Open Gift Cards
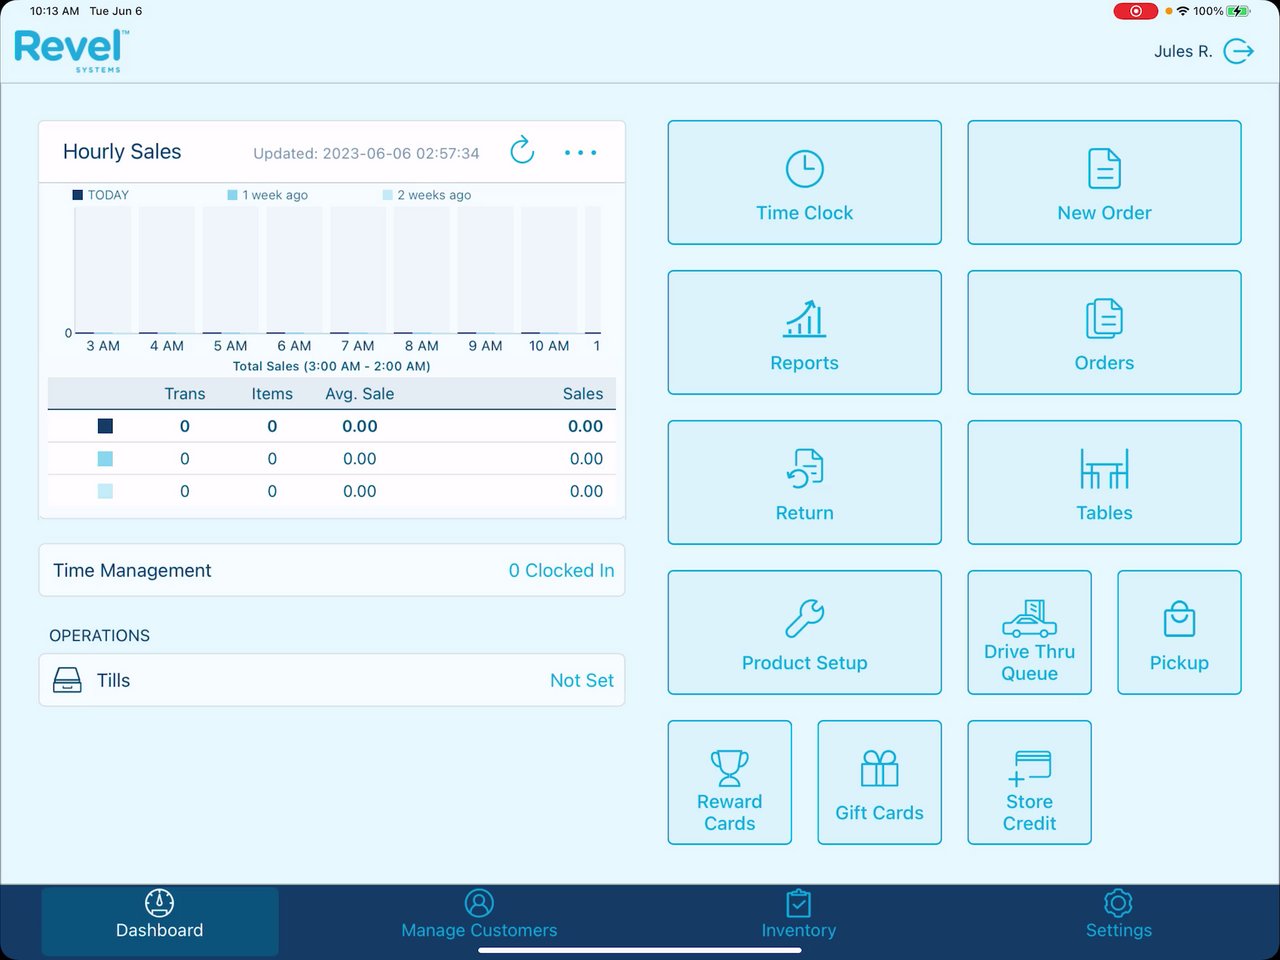This screenshot has width=1280, height=960. pyautogui.click(x=880, y=783)
